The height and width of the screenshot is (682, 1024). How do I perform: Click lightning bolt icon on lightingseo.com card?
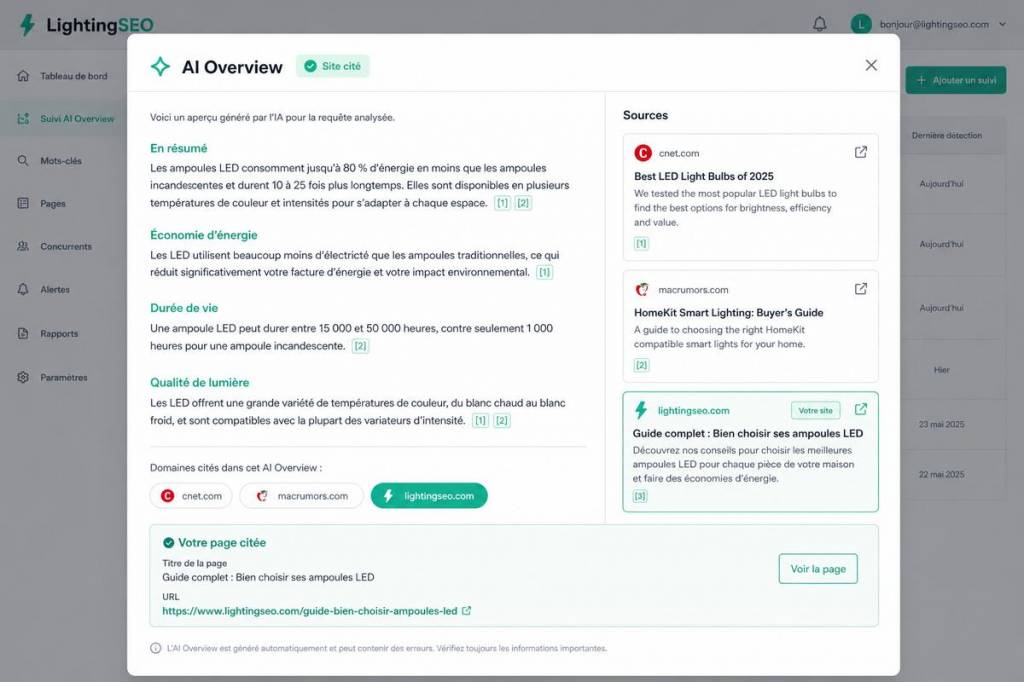point(641,410)
